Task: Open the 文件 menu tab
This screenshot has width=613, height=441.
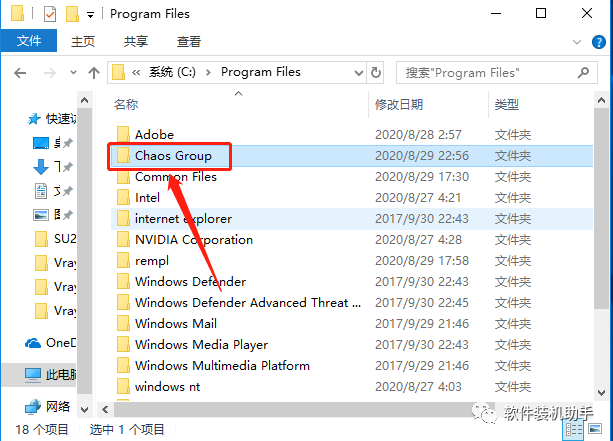Action: [29, 40]
